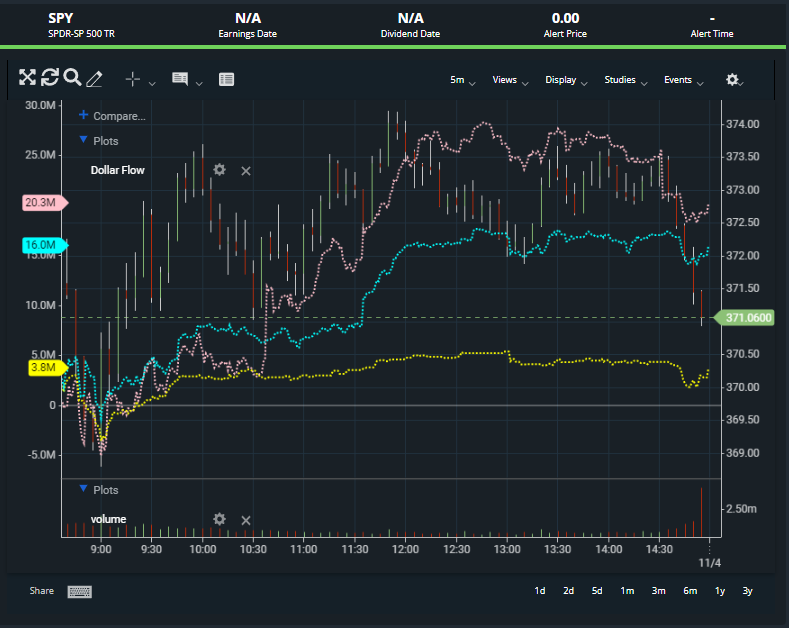
Task: Open the Views dropdown menu
Action: click(x=509, y=80)
